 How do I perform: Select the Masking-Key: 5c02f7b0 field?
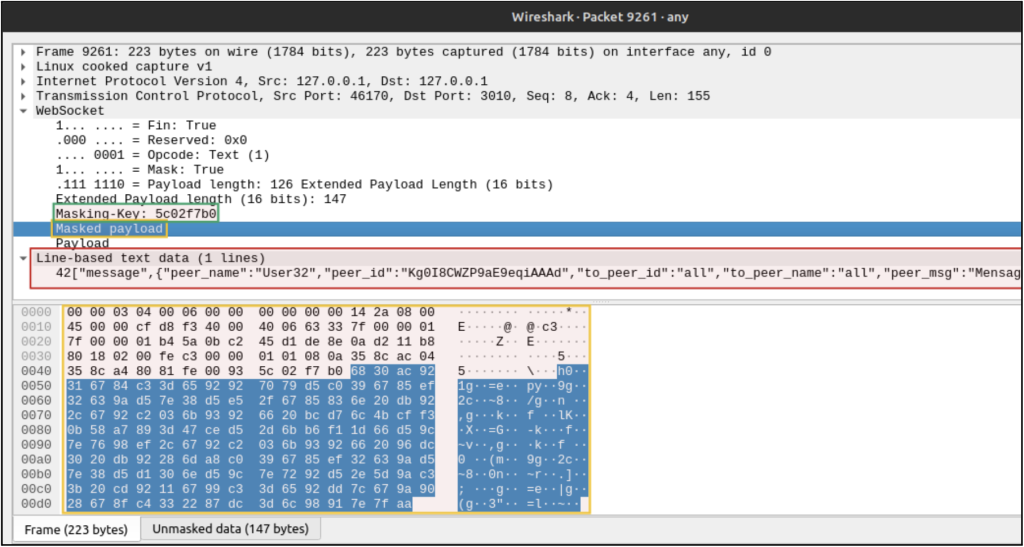(x=136, y=214)
